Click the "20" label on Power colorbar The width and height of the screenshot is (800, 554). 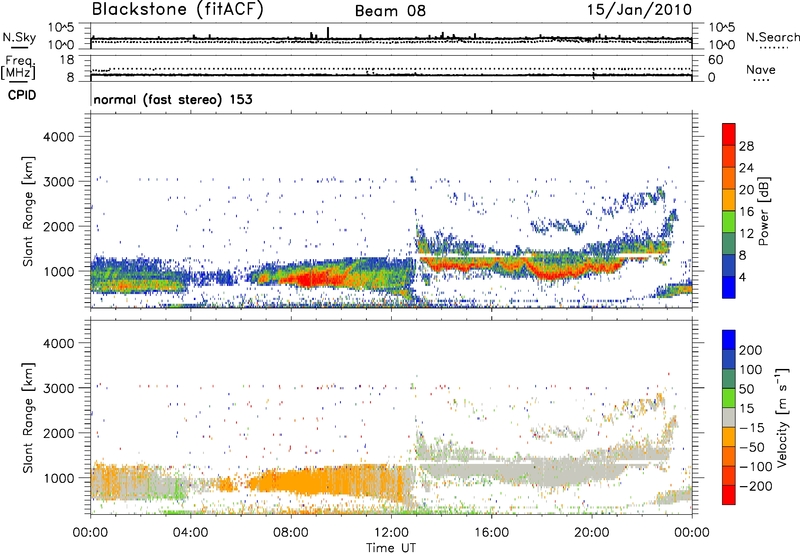(x=746, y=190)
